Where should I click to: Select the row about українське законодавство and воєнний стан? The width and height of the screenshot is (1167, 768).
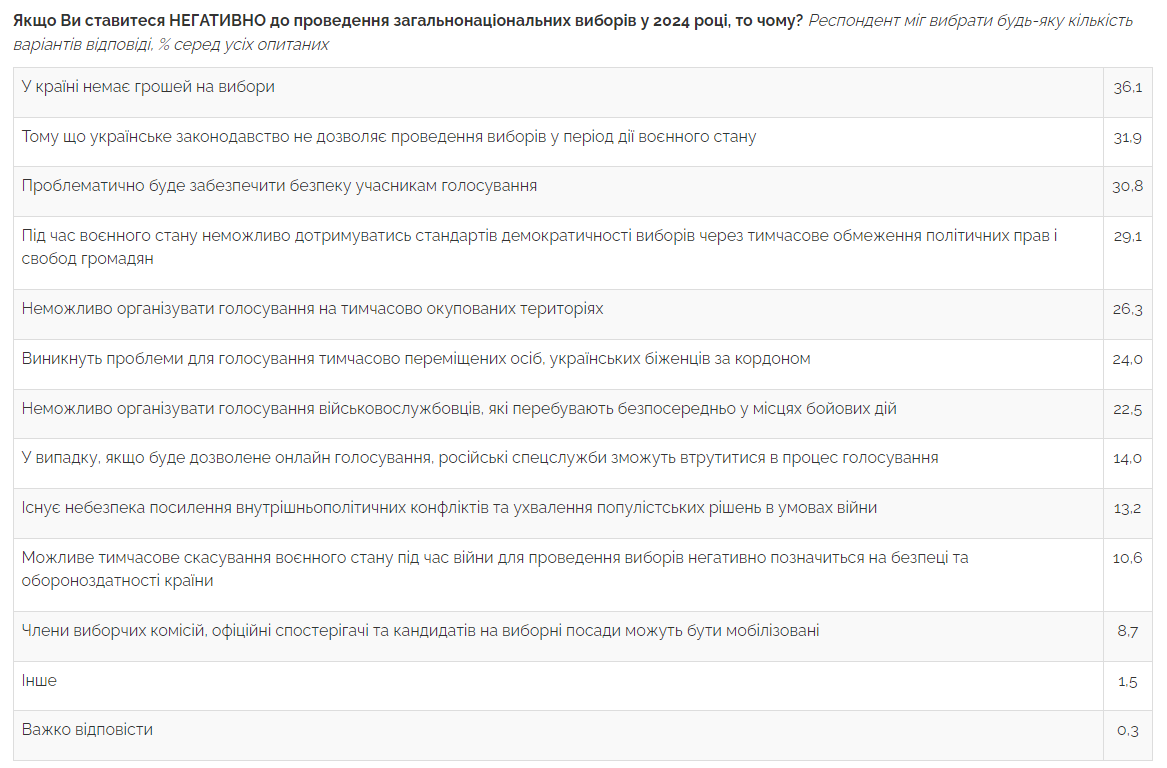(389, 137)
